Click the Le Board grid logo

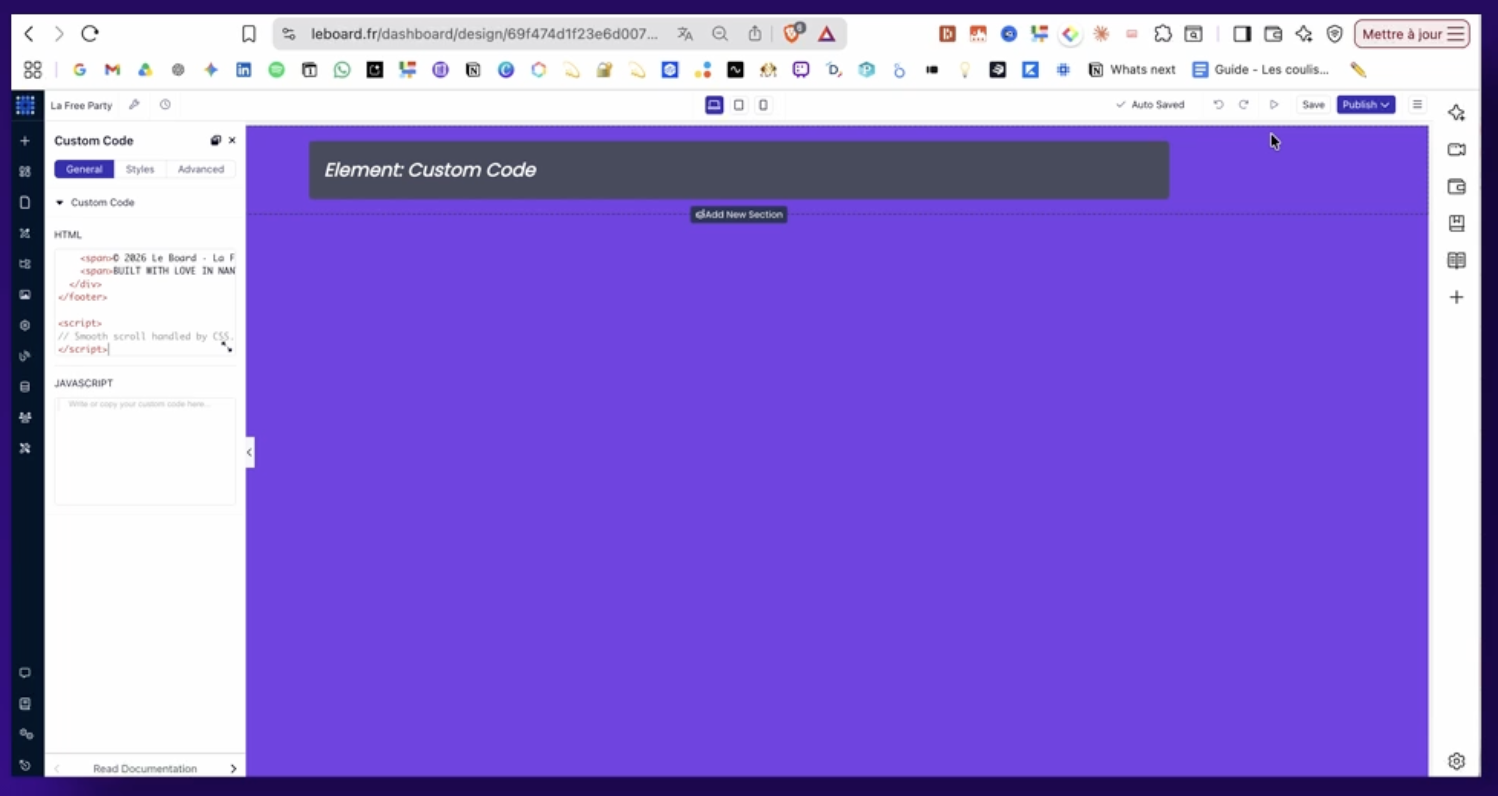pos(25,105)
